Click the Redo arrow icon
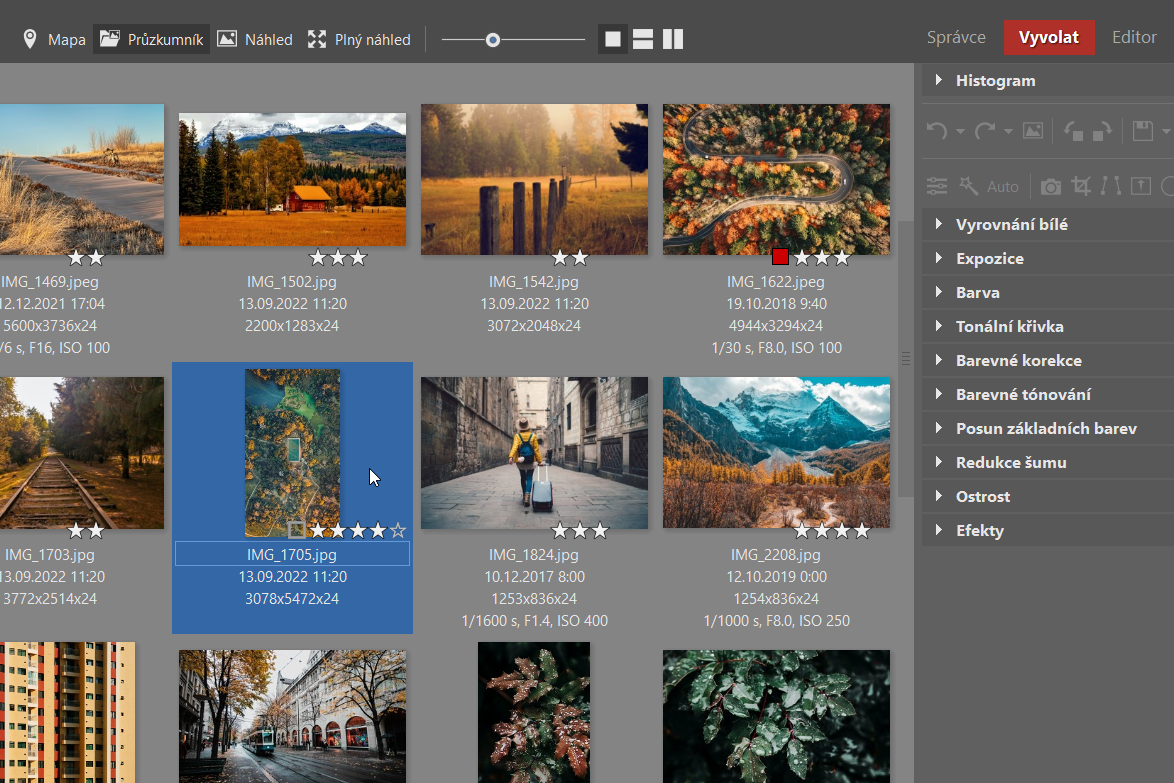Screen dimensions: 1174x783 [x=985, y=131]
